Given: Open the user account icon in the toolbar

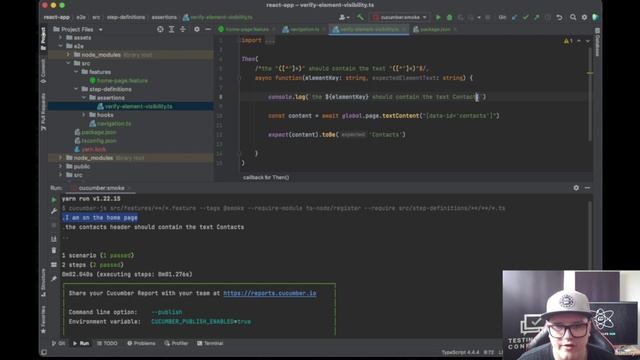Looking at the screenshot, I should pyautogui.click(x=344, y=18).
